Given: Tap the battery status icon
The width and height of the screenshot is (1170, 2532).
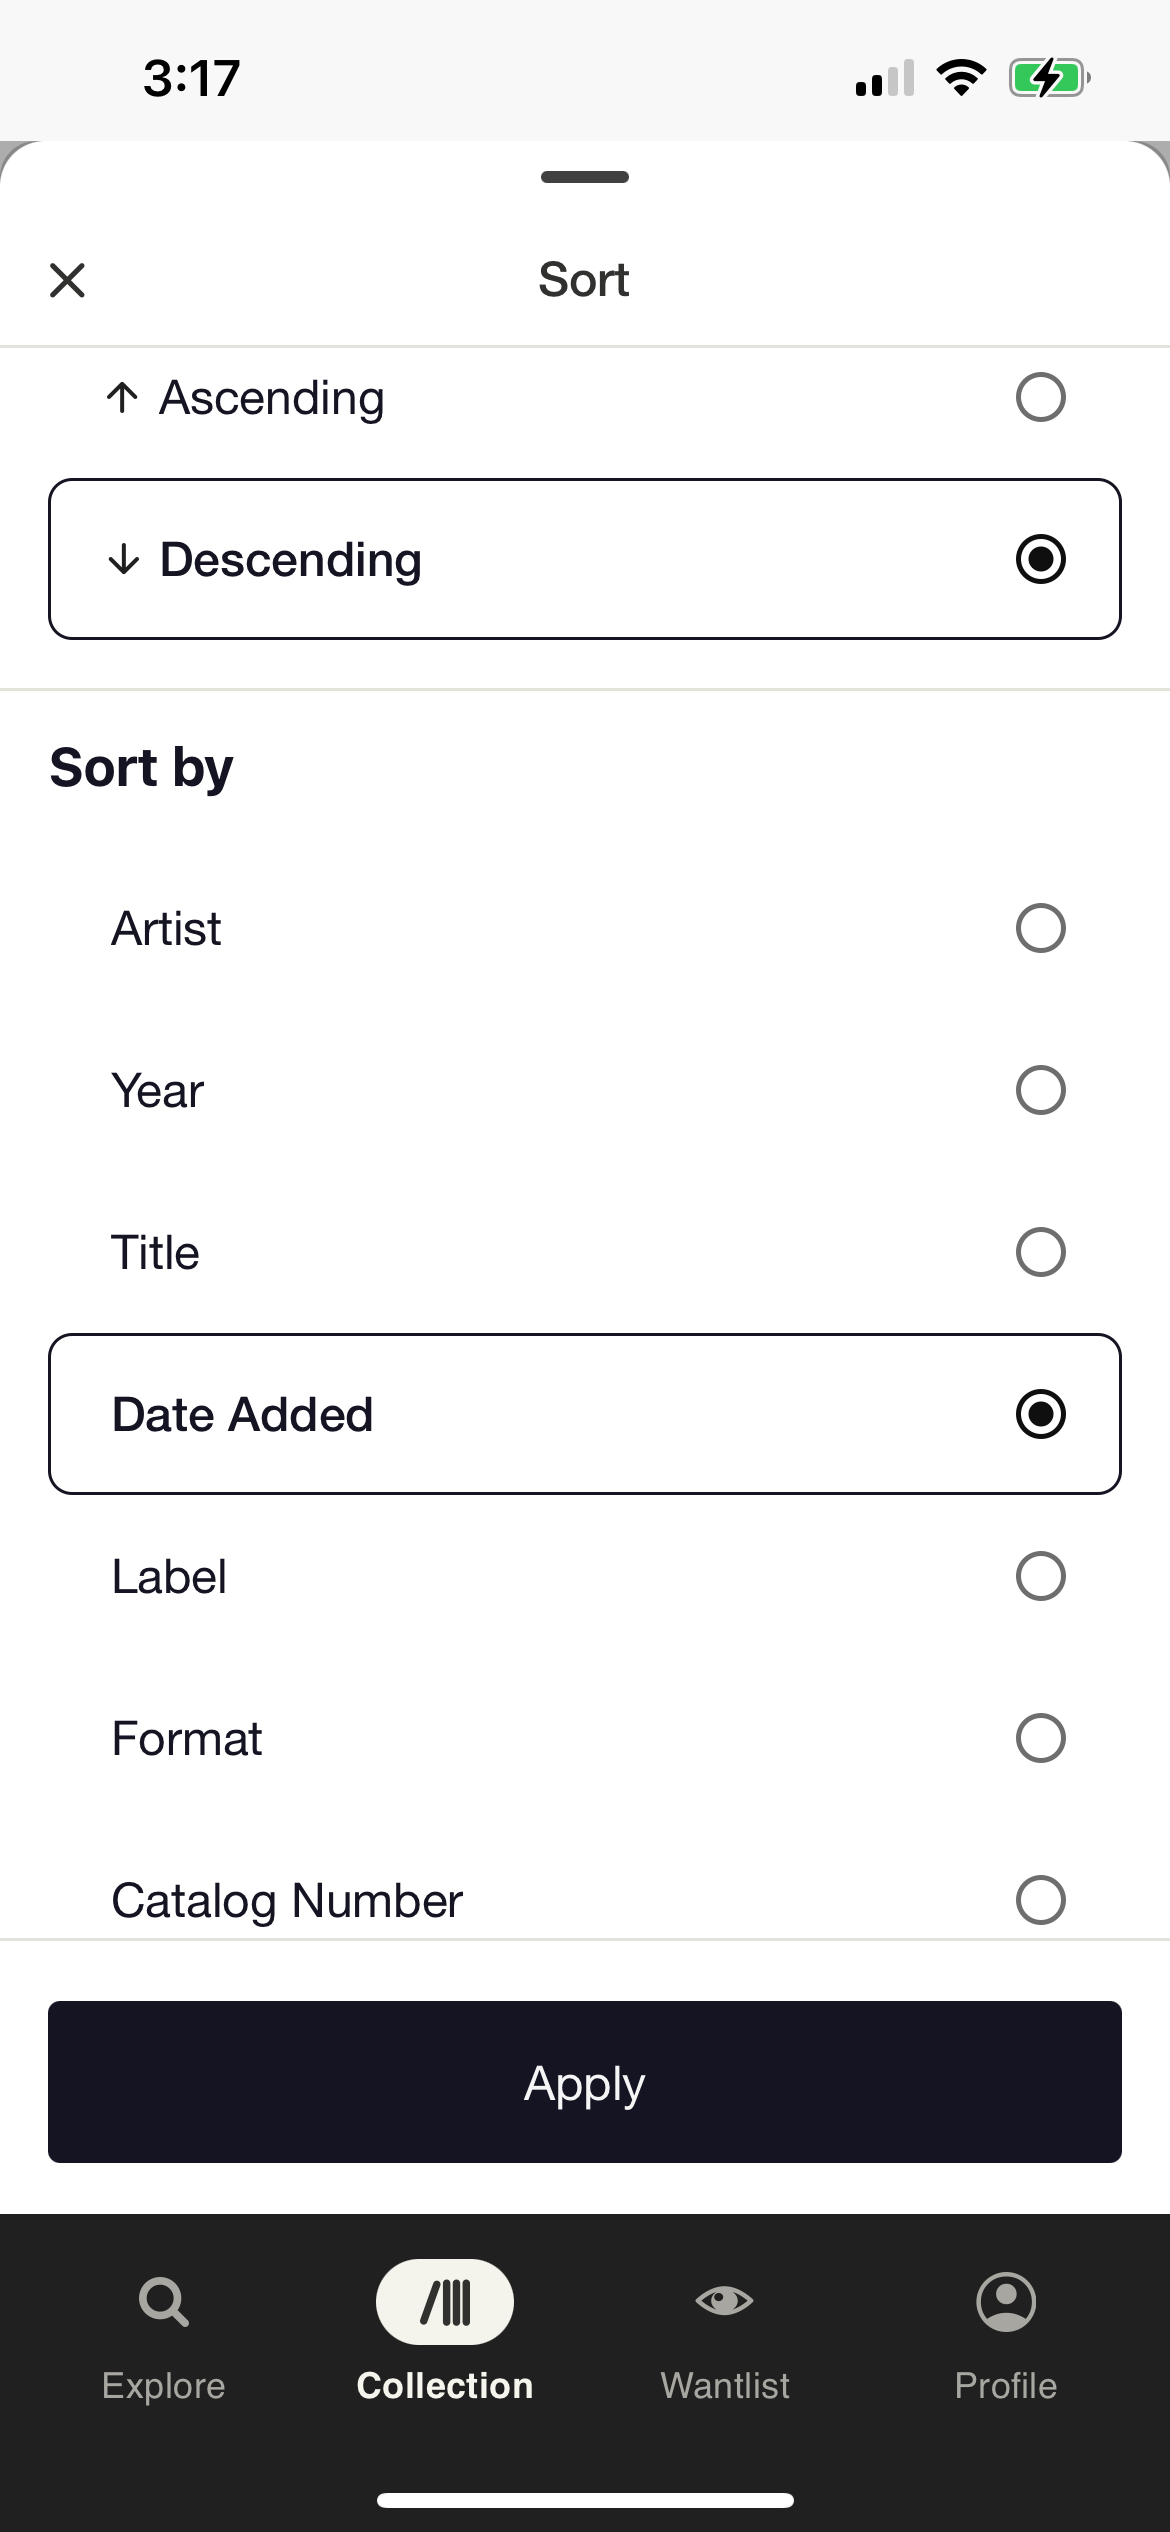Looking at the screenshot, I should [x=1049, y=78].
